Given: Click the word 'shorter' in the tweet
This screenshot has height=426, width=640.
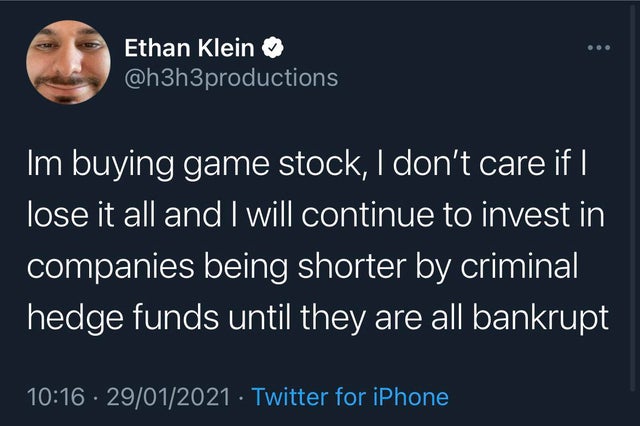Looking at the screenshot, I should pos(352,266).
